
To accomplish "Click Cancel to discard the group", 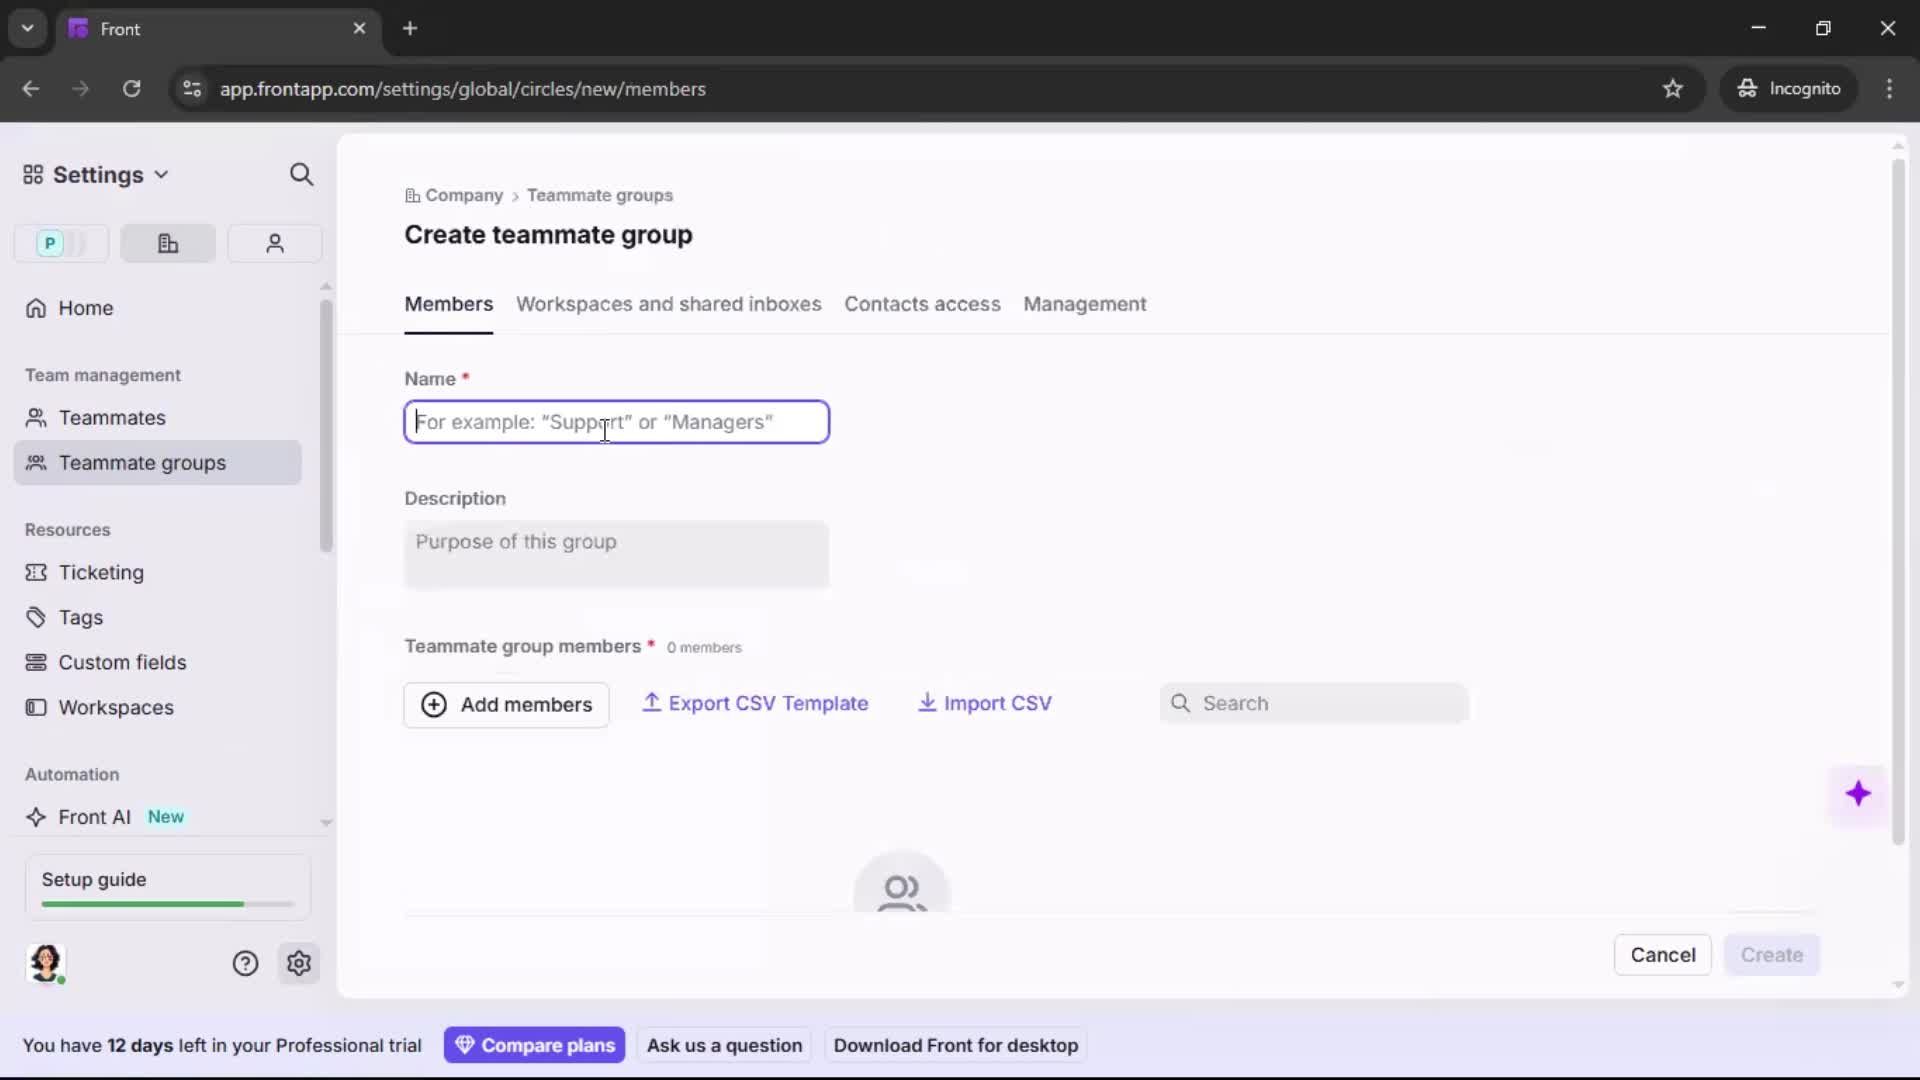I will [1663, 955].
